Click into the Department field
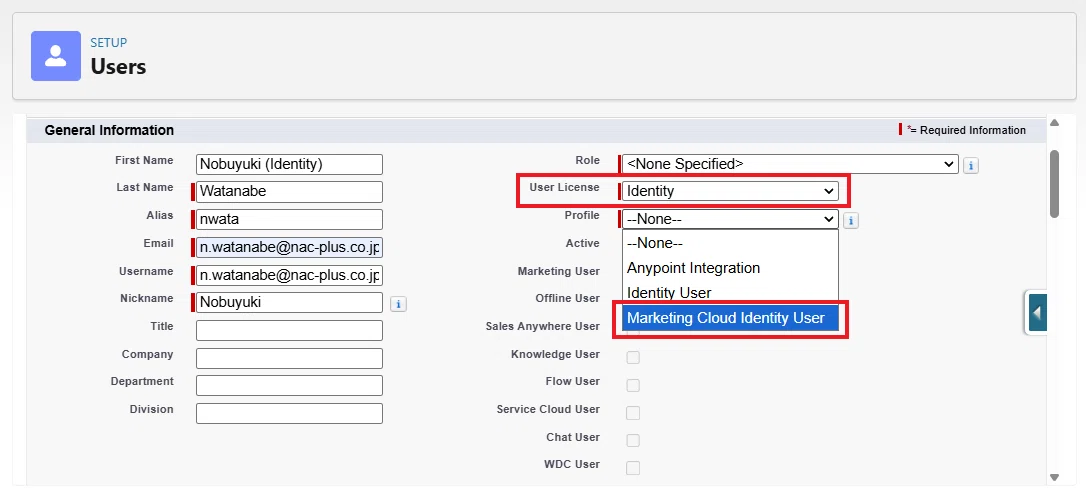The height and width of the screenshot is (494, 1086). tap(290, 385)
